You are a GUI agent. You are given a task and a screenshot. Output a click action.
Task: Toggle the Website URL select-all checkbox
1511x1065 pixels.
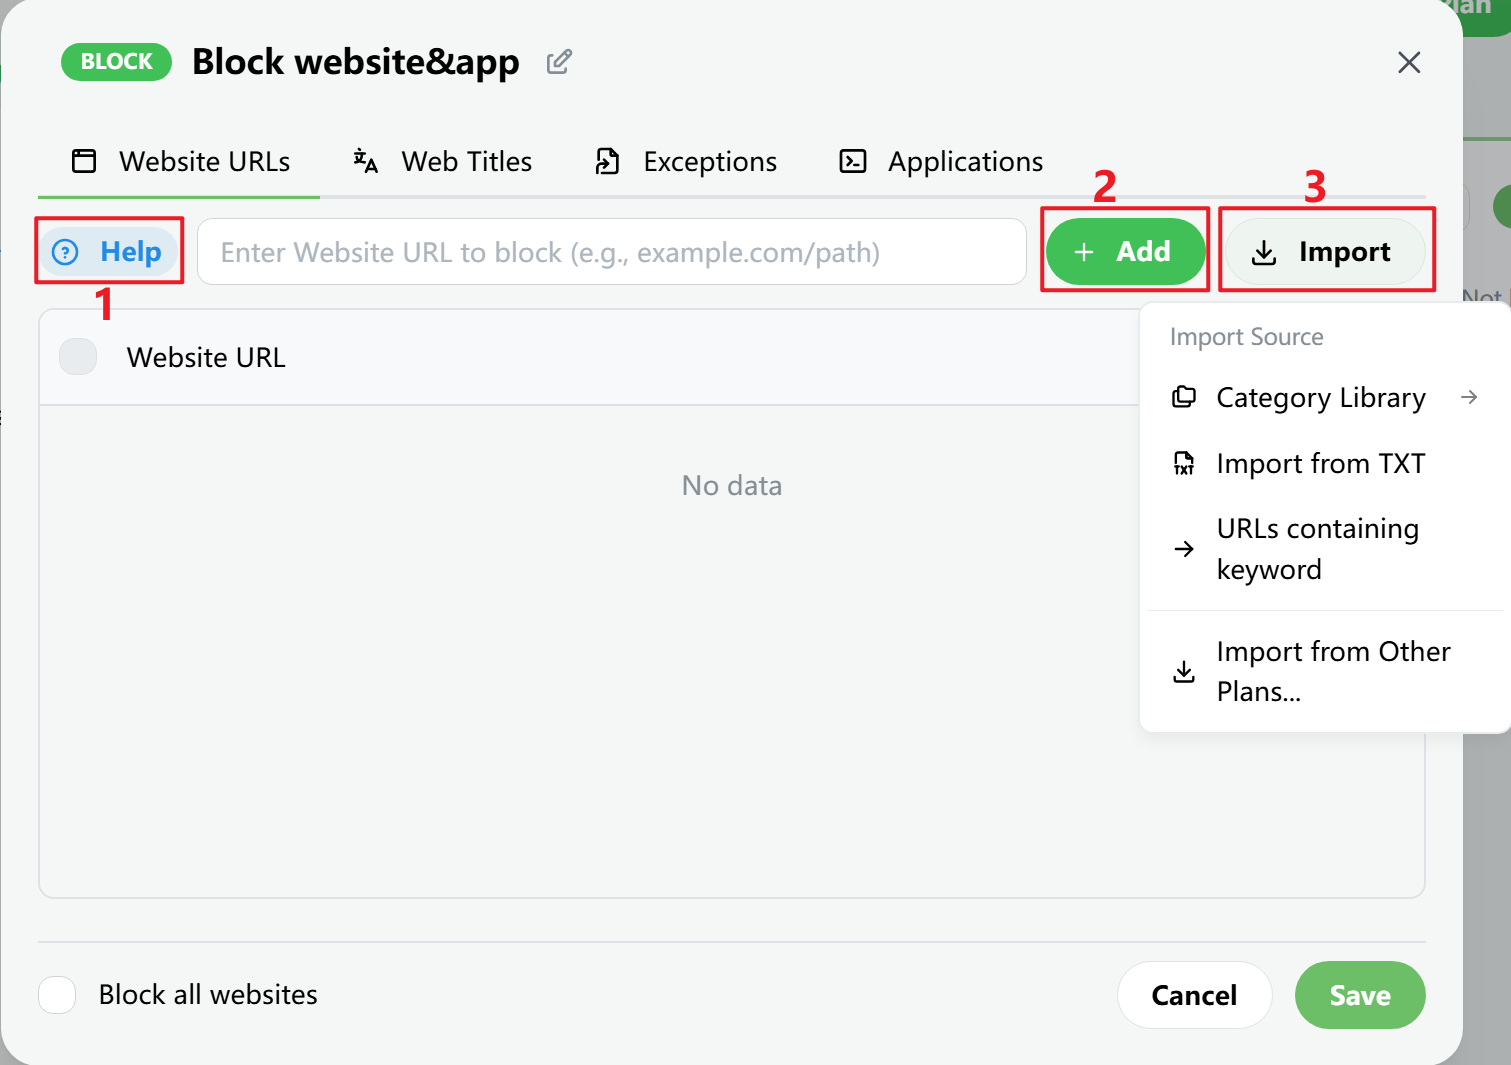coord(78,357)
